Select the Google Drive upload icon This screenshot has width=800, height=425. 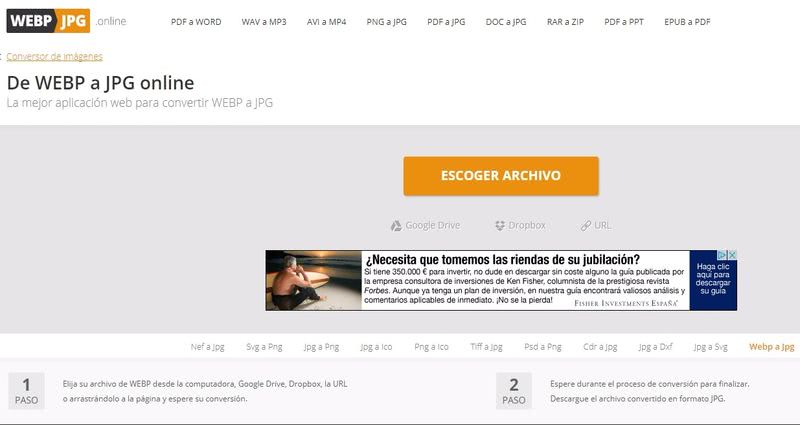pos(396,226)
